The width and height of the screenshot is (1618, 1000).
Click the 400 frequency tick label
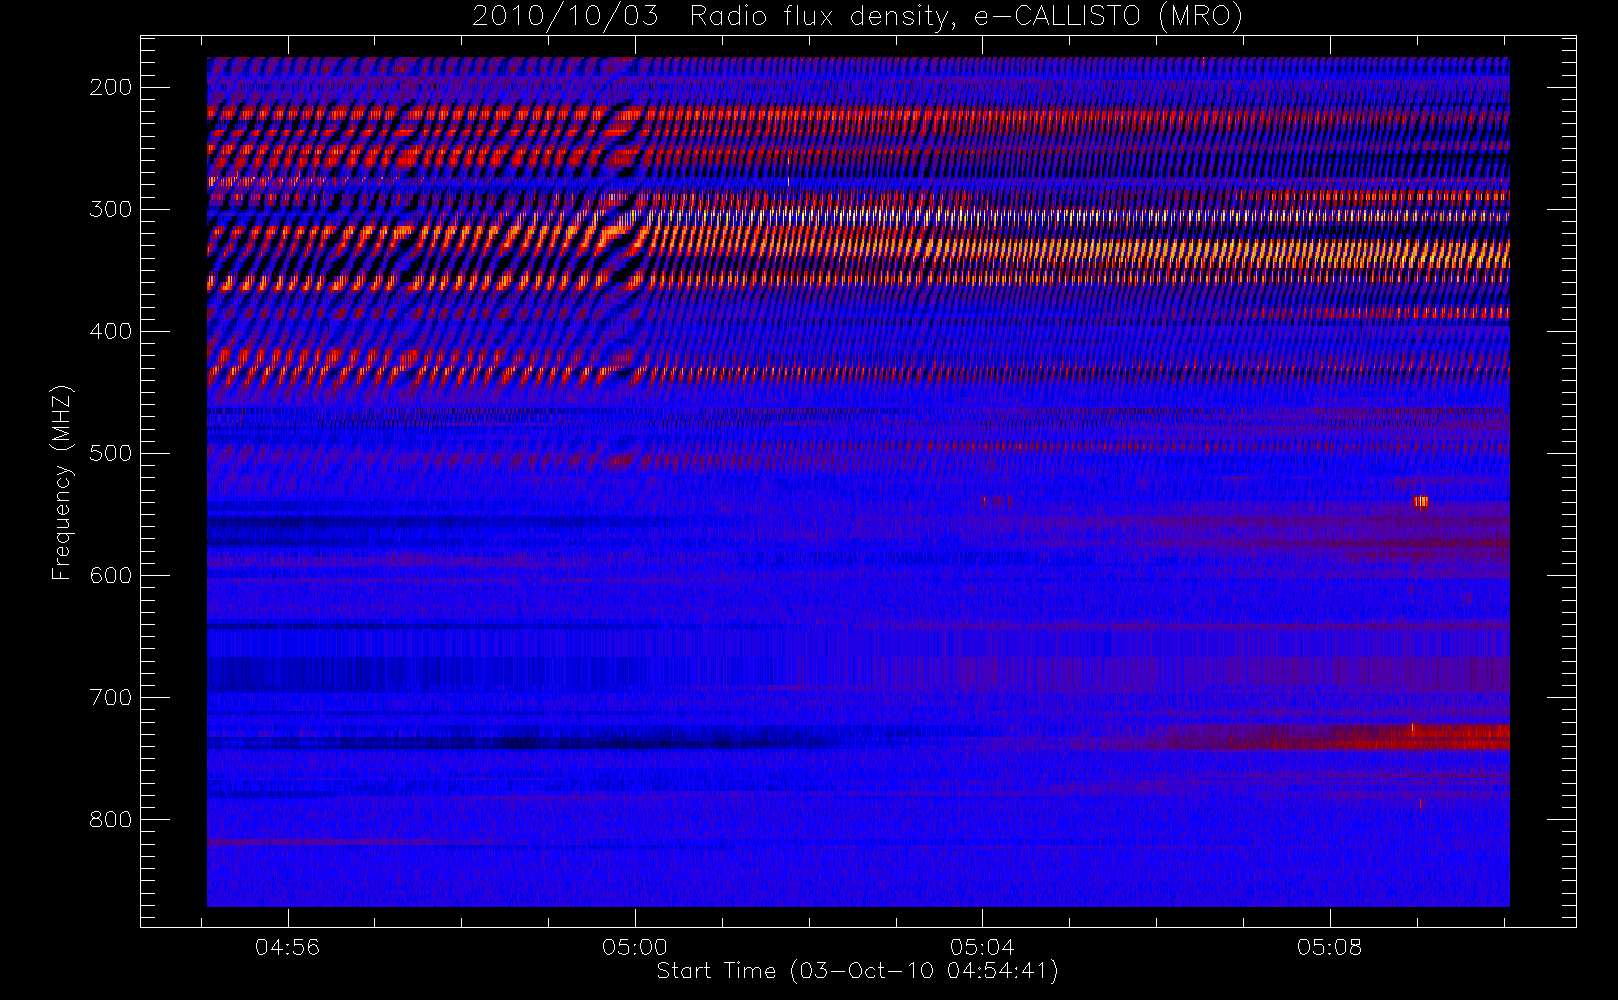point(110,331)
